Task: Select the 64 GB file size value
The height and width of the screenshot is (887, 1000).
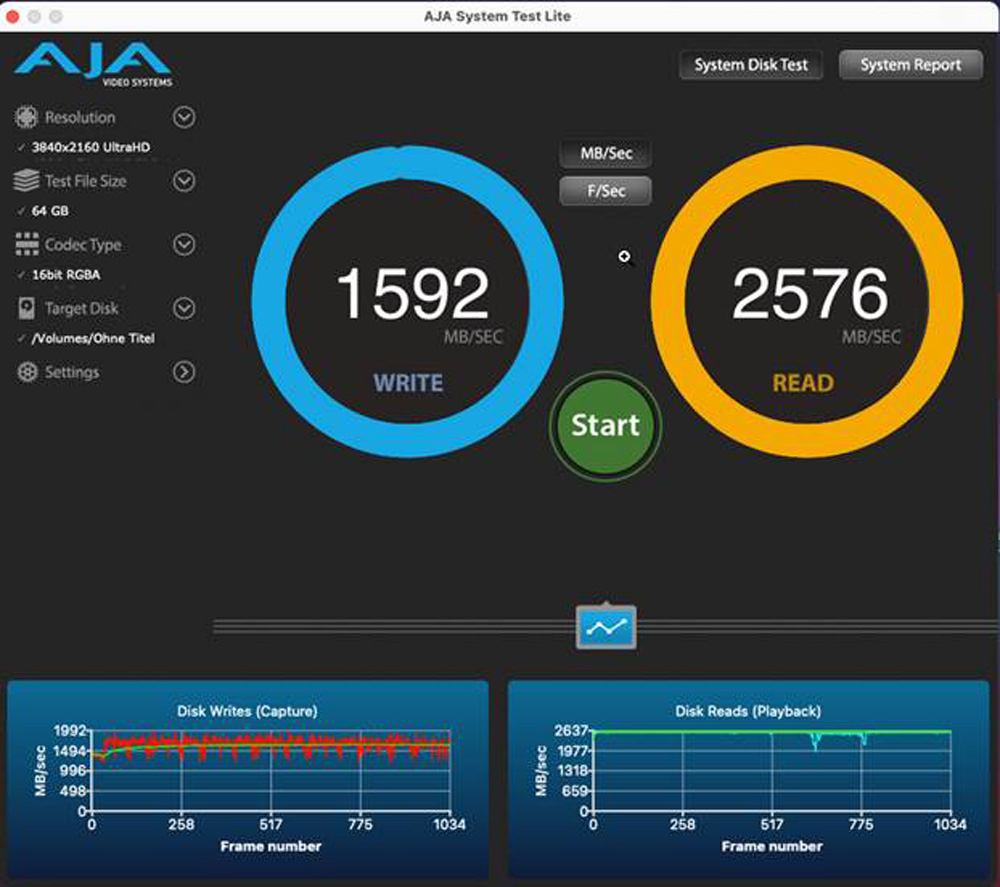Action: point(50,211)
